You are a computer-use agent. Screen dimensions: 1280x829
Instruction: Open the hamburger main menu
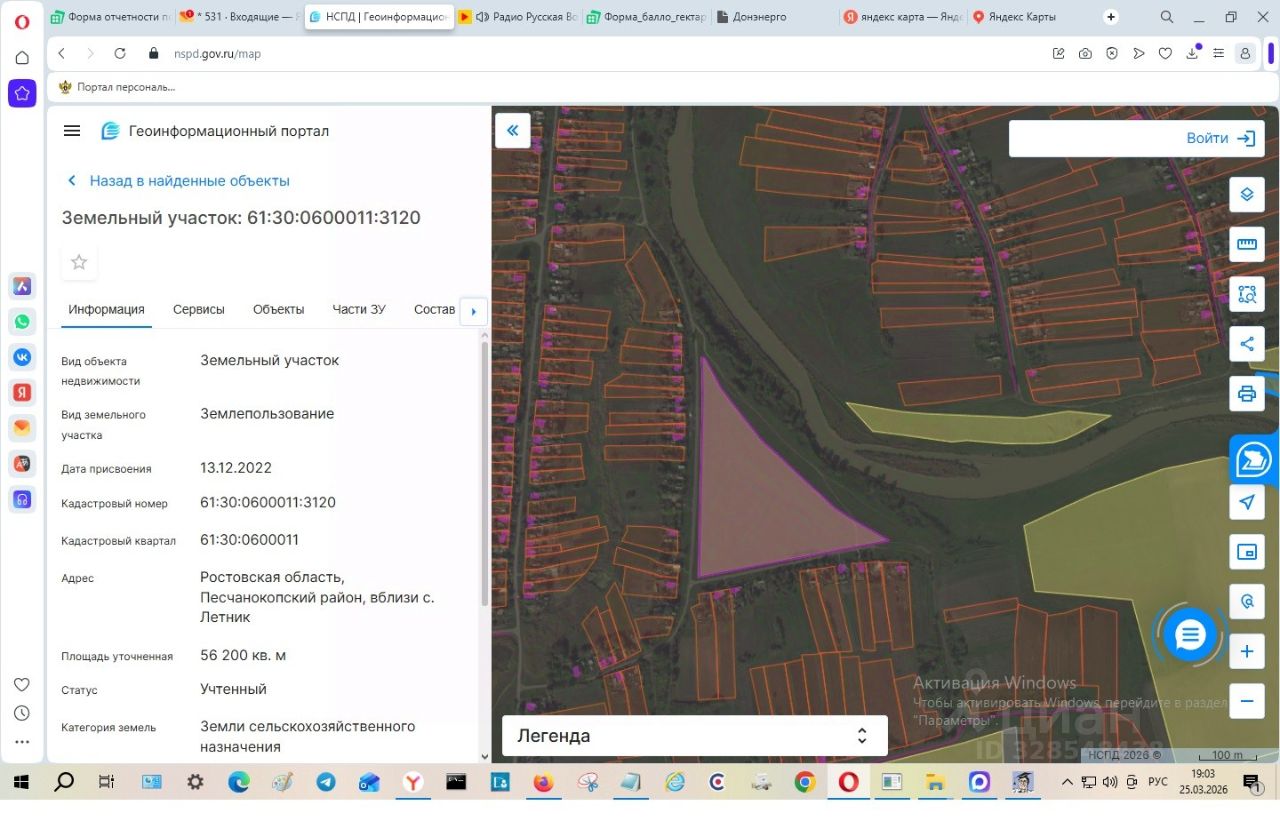coord(72,131)
